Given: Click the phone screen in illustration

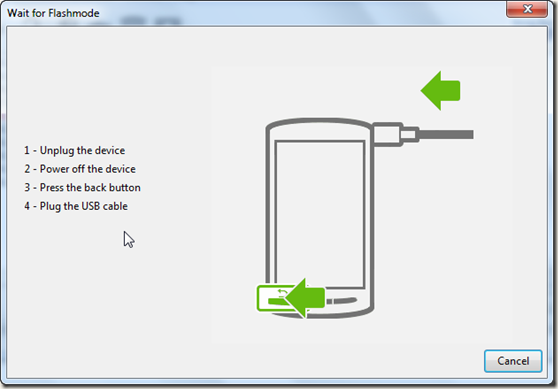Looking at the screenshot, I should pyautogui.click(x=320, y=214).
